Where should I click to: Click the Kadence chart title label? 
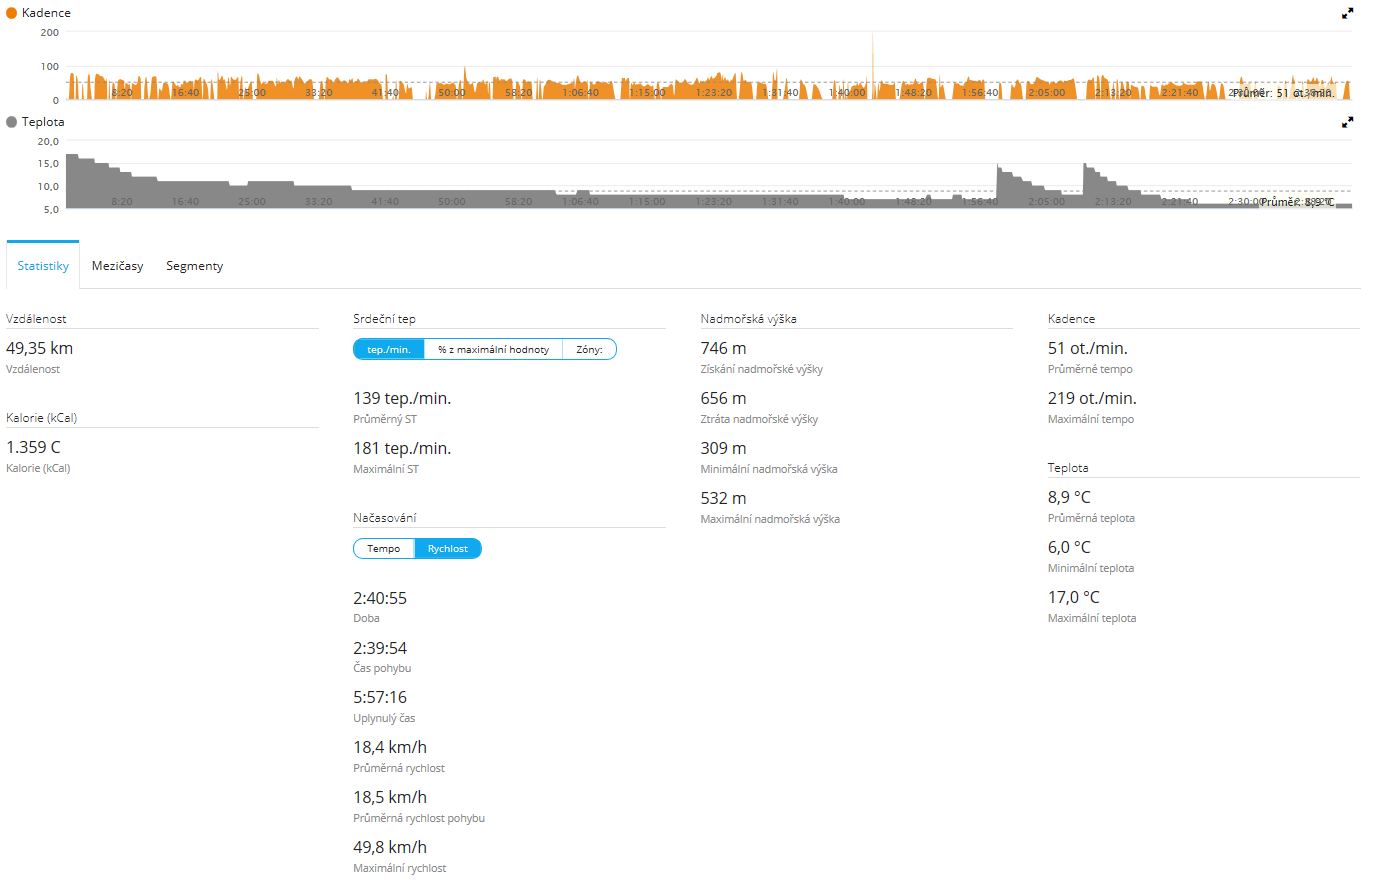pyautogui.click(x=46, y=13)
